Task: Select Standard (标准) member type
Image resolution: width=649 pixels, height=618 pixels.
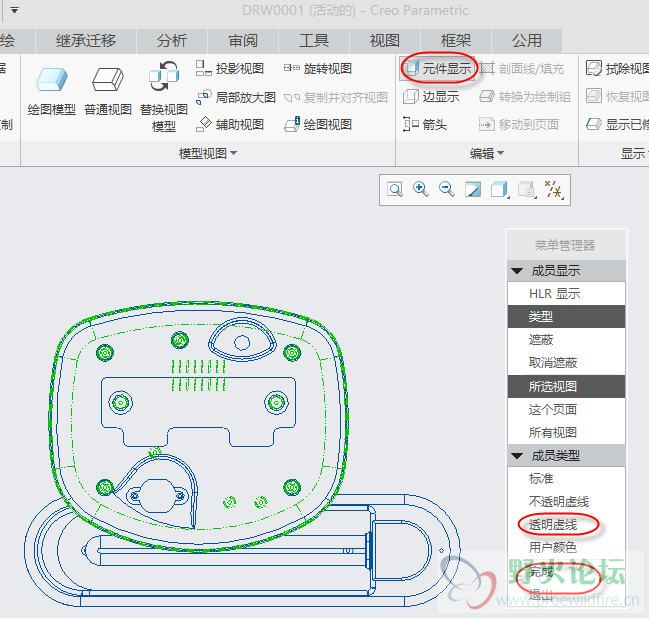Action: click(566, 479)
